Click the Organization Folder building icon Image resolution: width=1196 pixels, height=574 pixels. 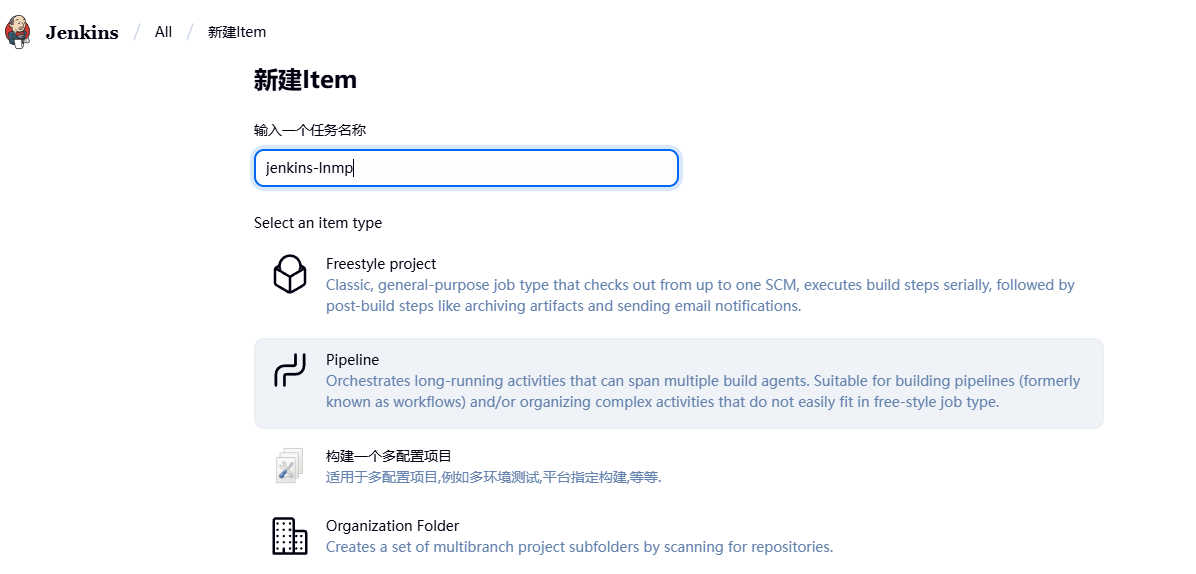click(x=290, y=536)
